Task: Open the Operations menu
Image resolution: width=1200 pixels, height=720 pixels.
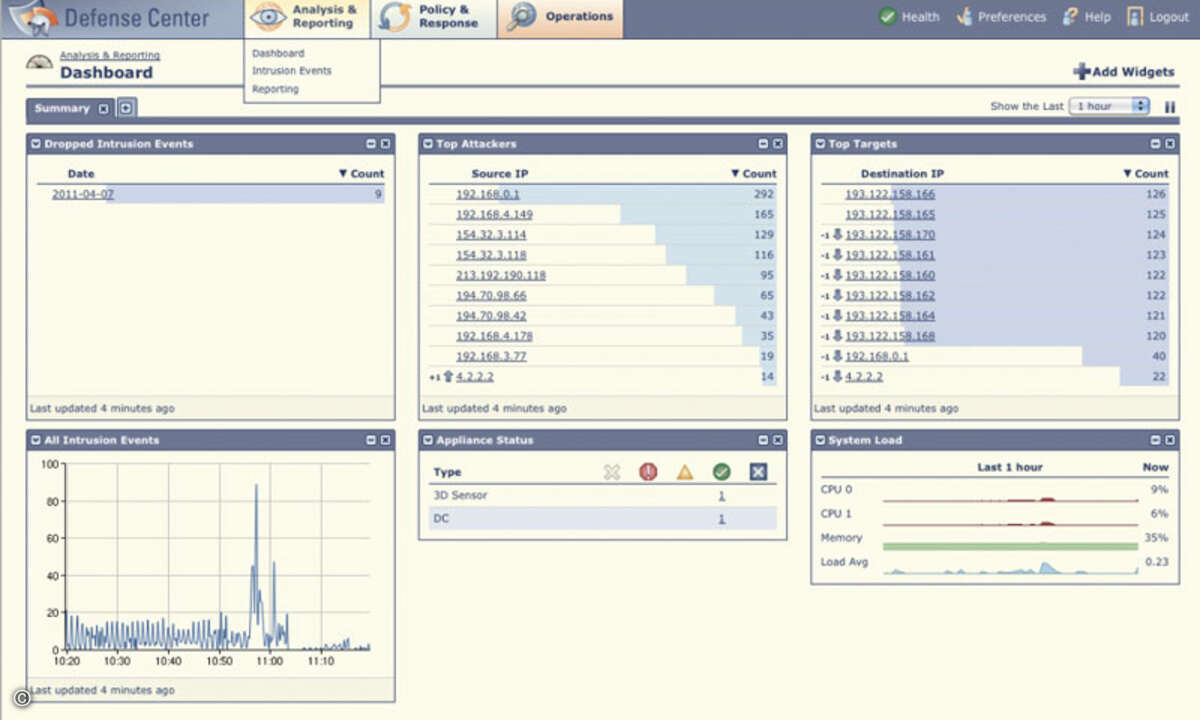Action: pyautogui.click(x=560, y=17)
